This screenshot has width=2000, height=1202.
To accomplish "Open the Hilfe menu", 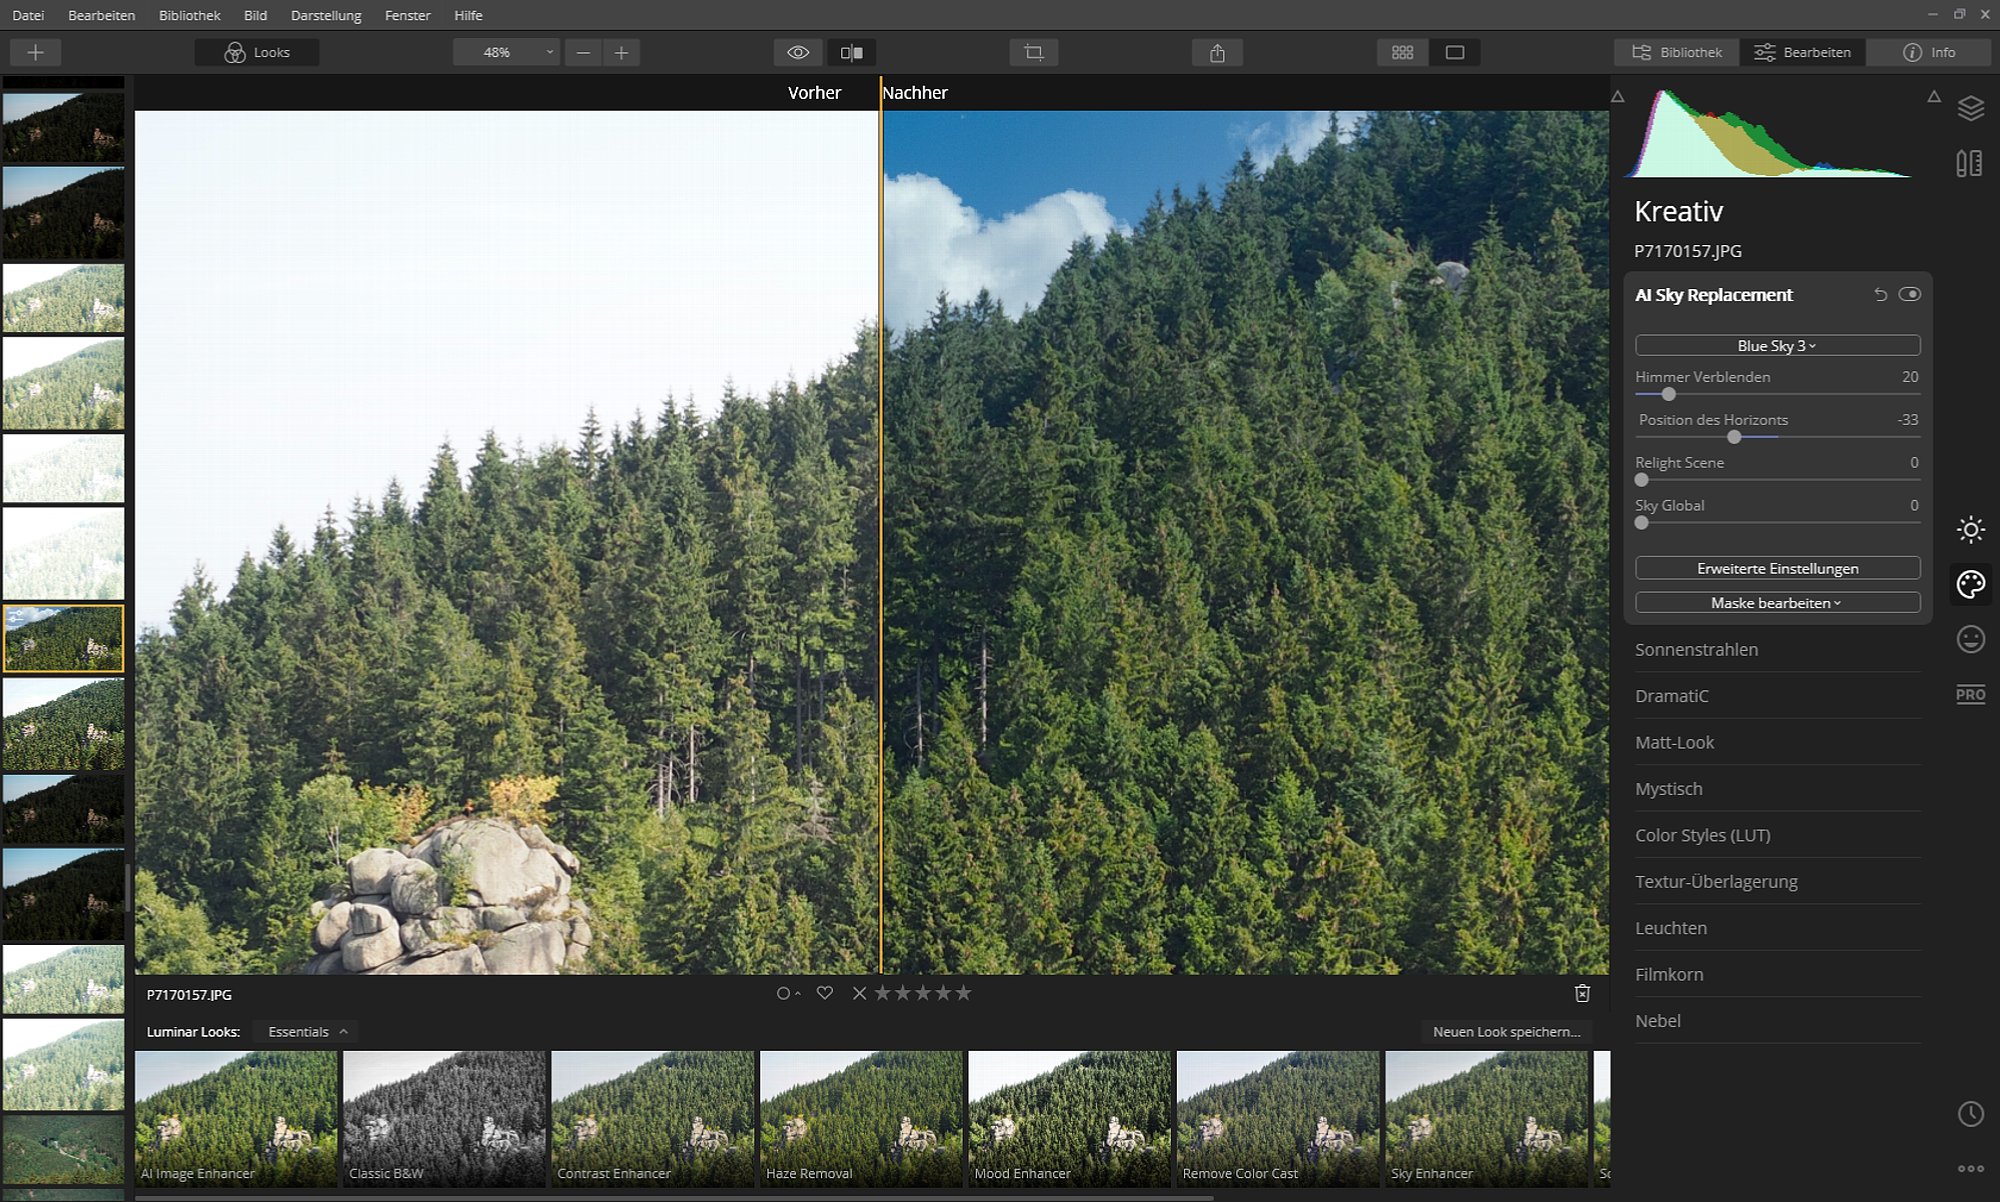I will point(468,15).
